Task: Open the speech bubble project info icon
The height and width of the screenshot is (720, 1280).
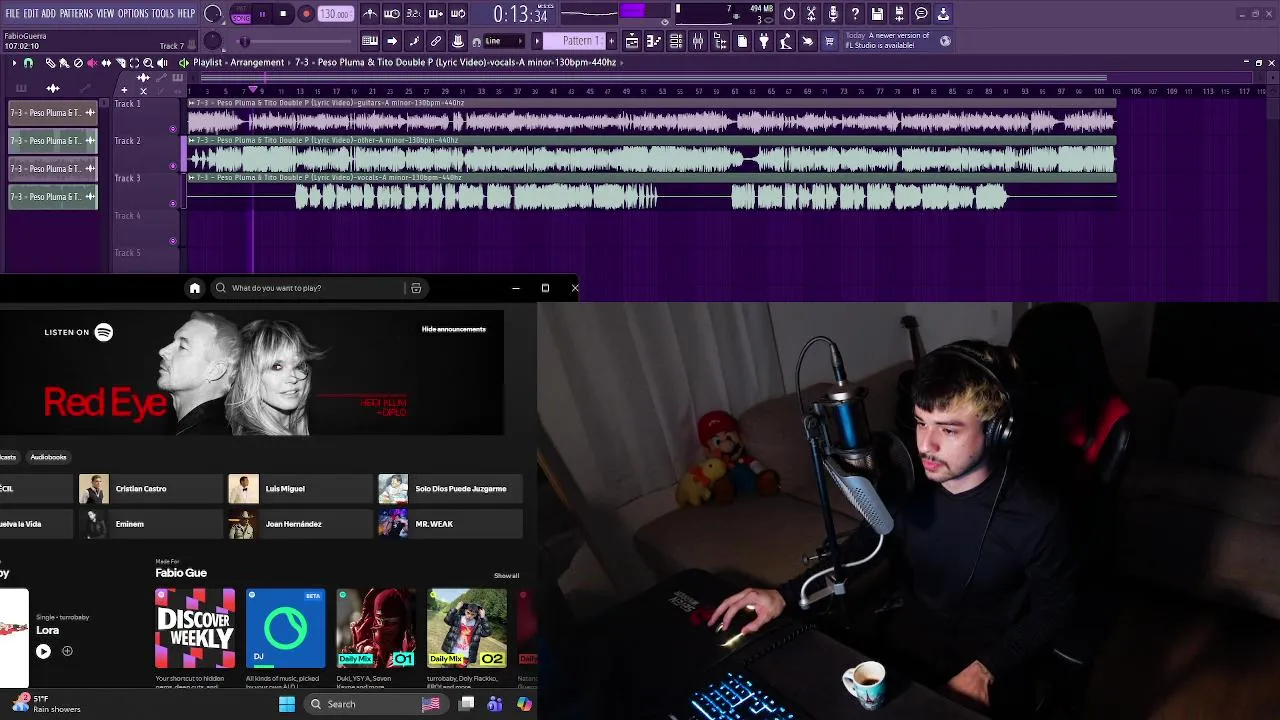Action: (x=921, y=14)
